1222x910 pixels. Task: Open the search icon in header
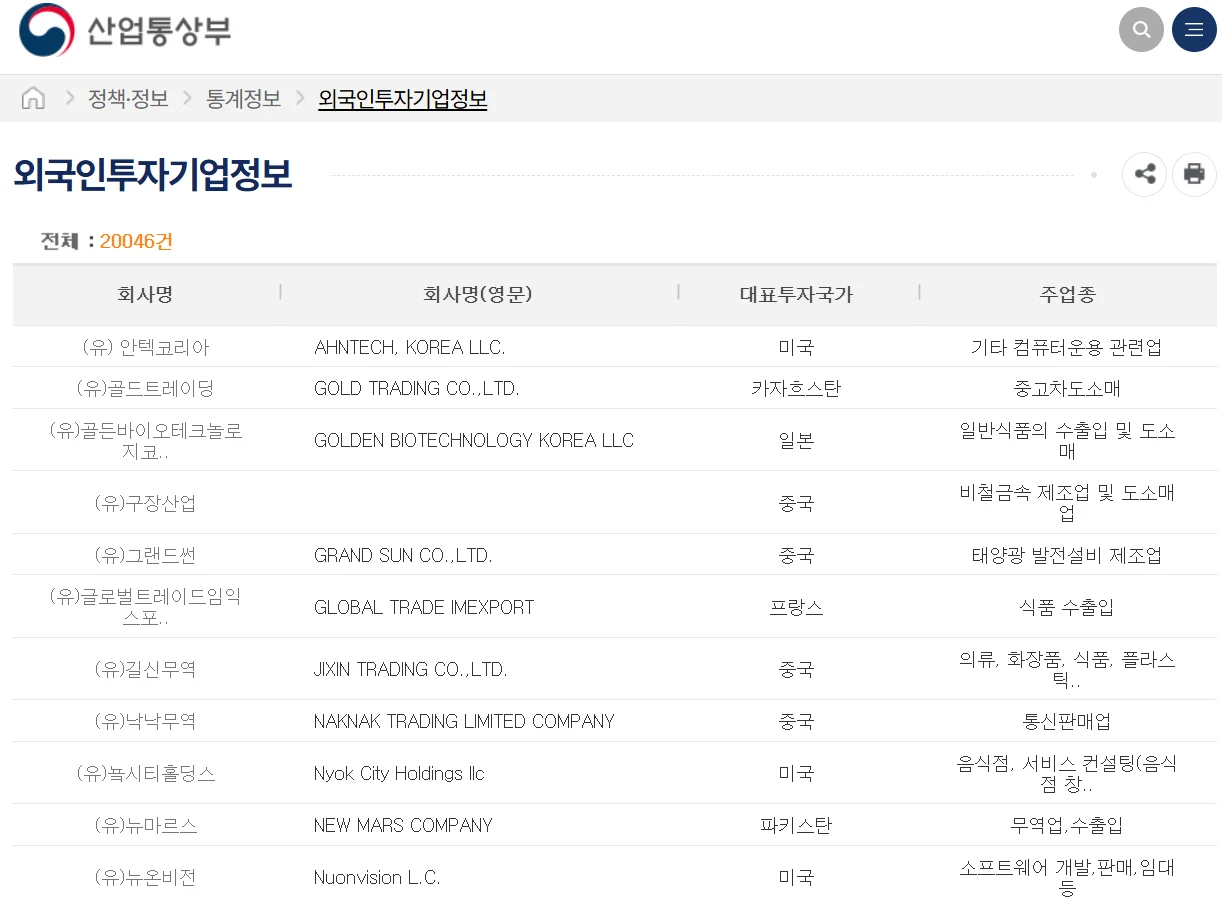click(1141, 29)
